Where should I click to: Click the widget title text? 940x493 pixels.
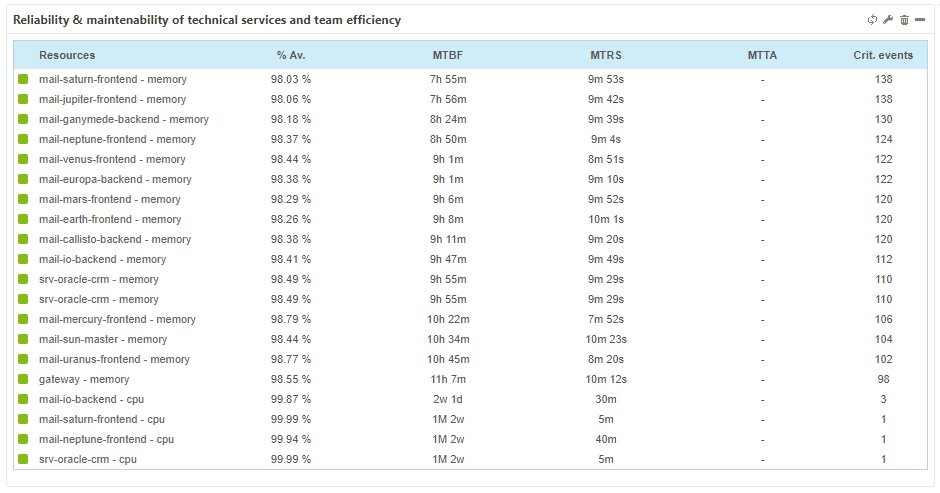pos(207,20)
